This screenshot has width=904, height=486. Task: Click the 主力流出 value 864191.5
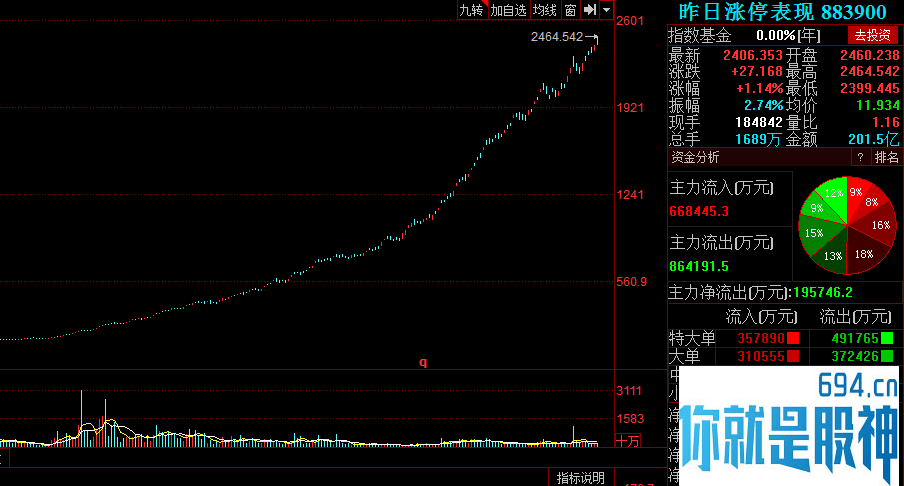pyautogui.click(x=699, y=266)
